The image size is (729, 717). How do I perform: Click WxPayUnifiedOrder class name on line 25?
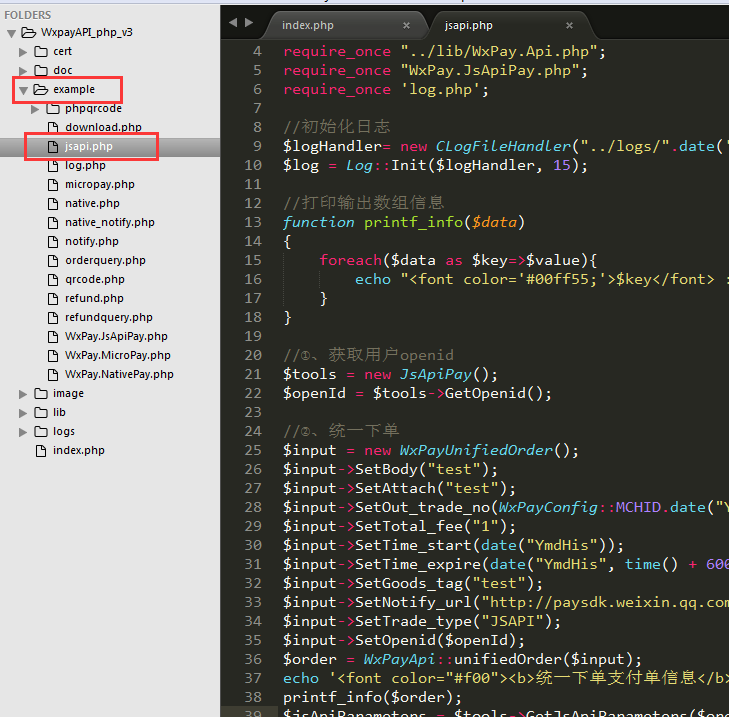tap(477, 451)
